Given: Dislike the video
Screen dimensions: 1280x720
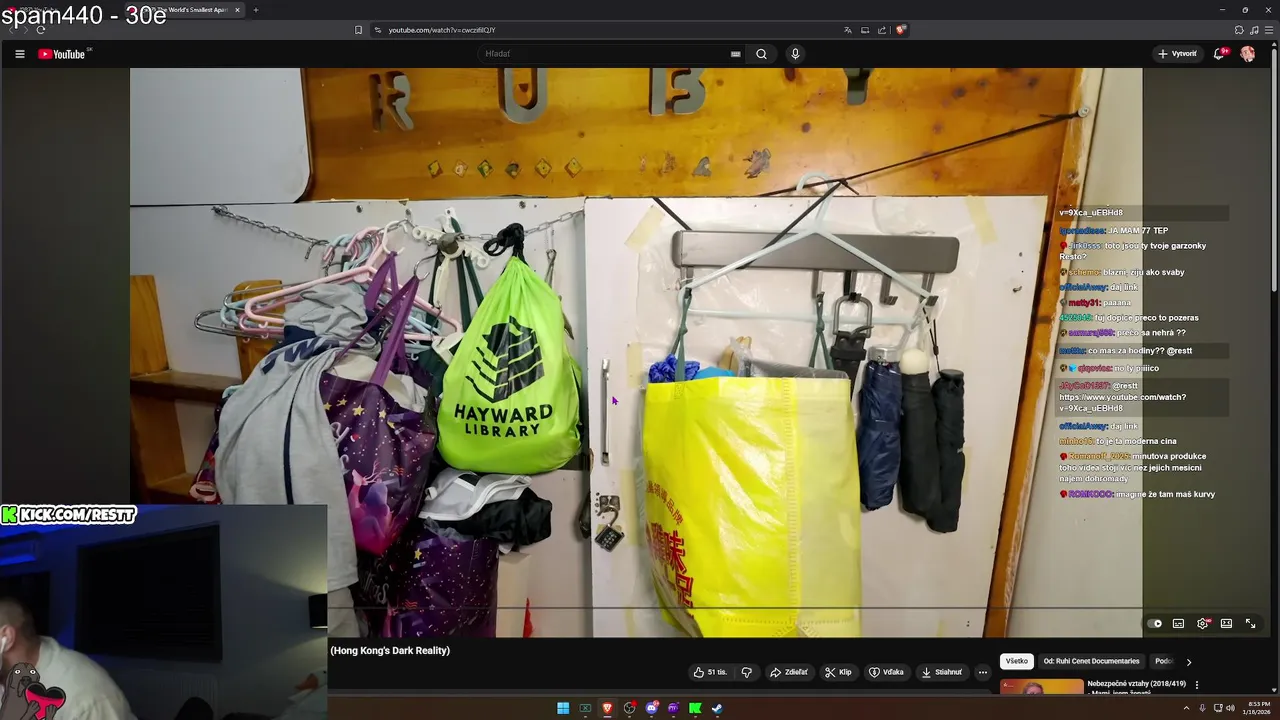Looking at the screenshot, I should tap(746, 672).
